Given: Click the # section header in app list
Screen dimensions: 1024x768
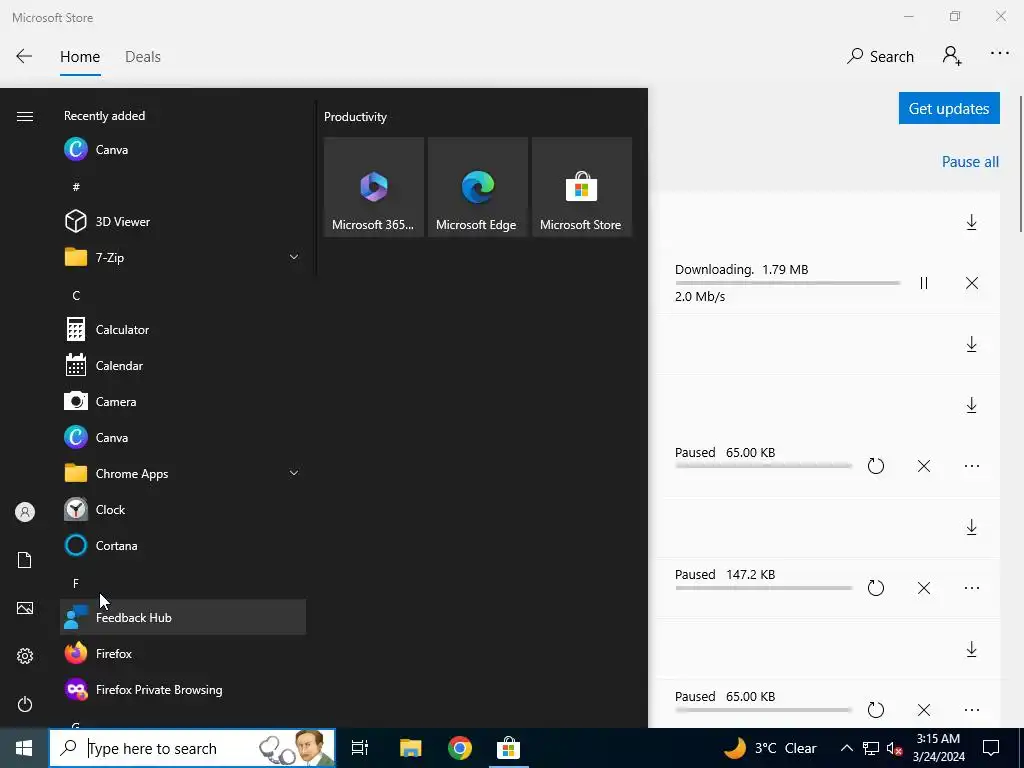Looking at the screenshot, I should [x=76, y=187].
